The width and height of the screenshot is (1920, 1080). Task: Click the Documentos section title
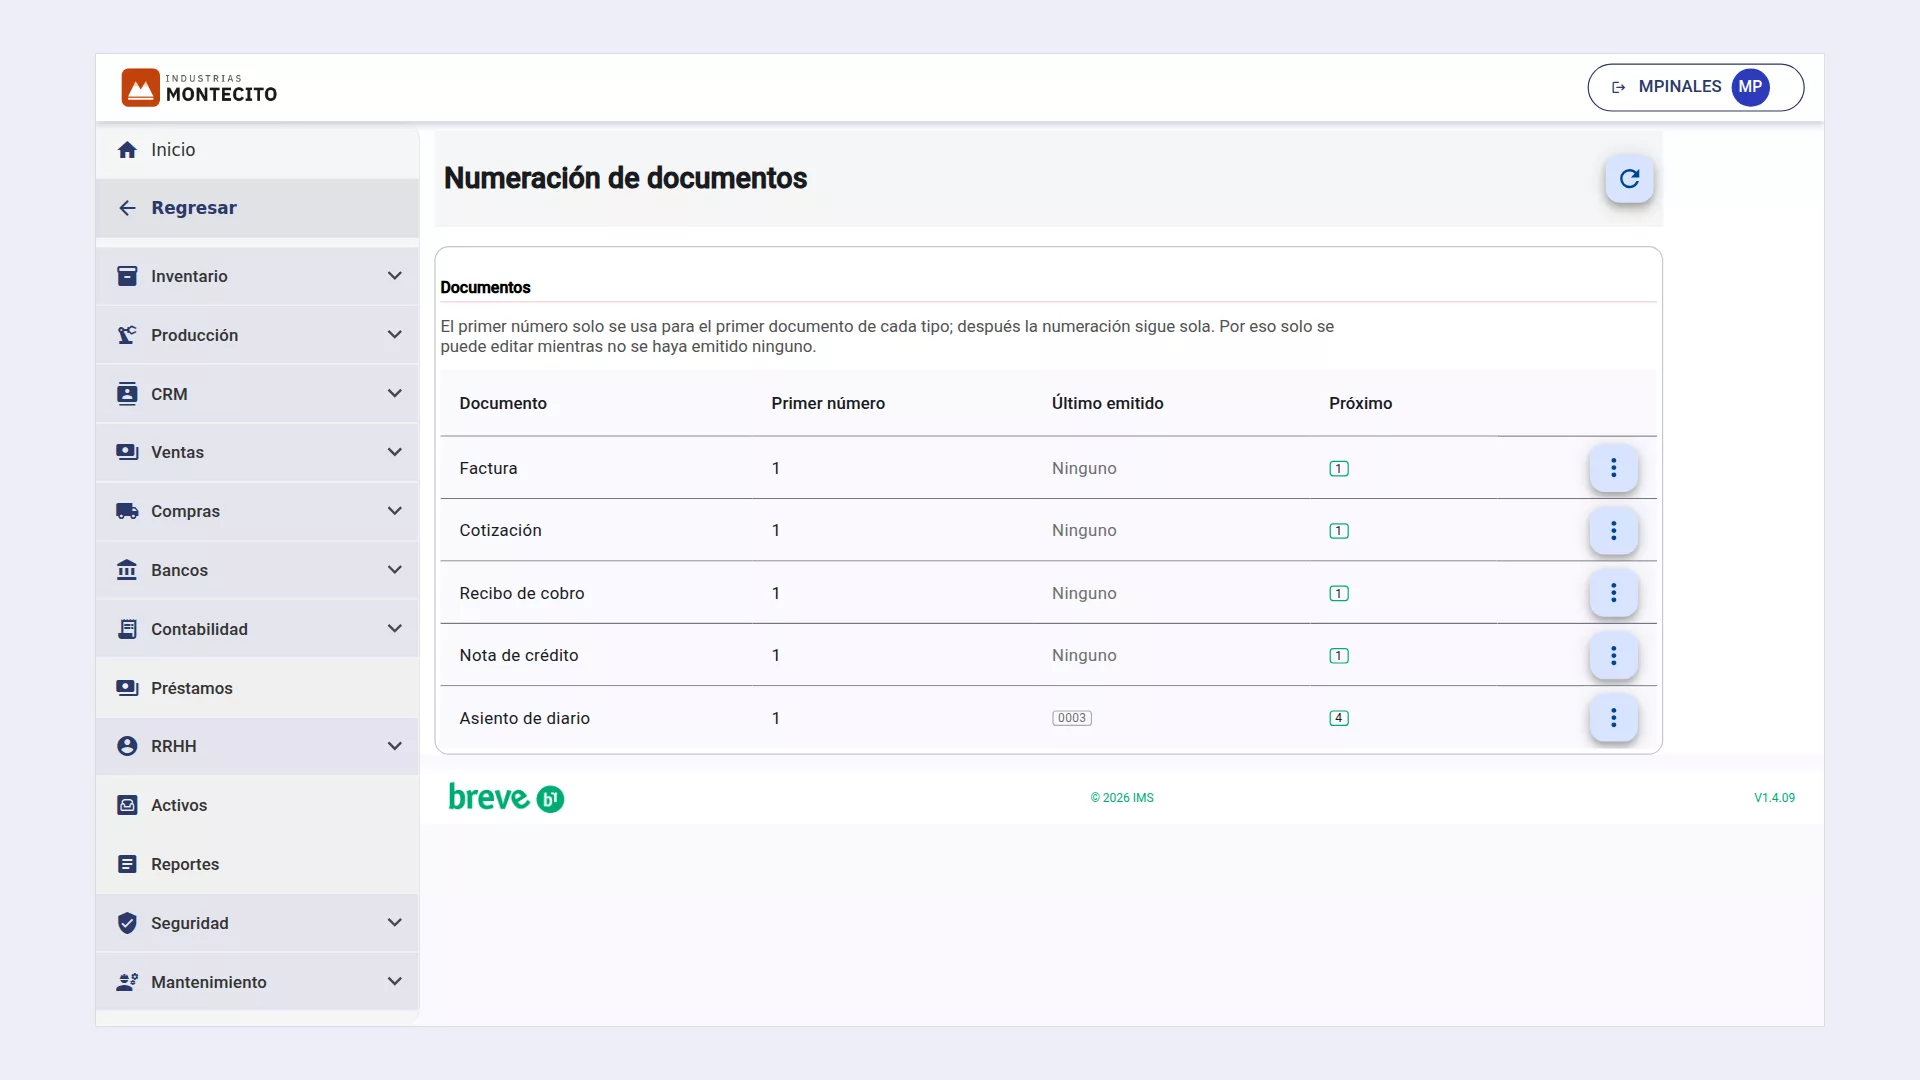coord(485,287)
